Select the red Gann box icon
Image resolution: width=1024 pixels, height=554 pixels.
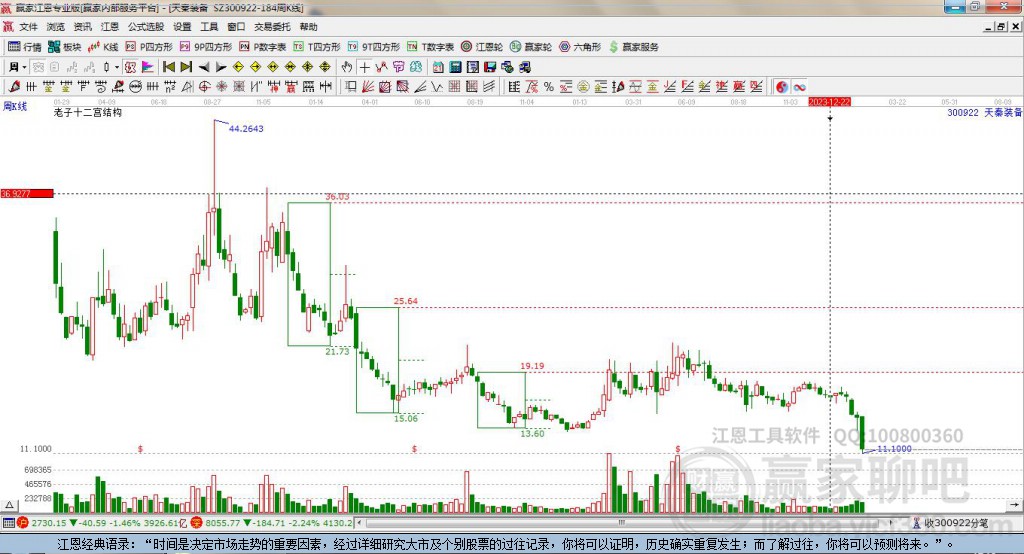385,87
